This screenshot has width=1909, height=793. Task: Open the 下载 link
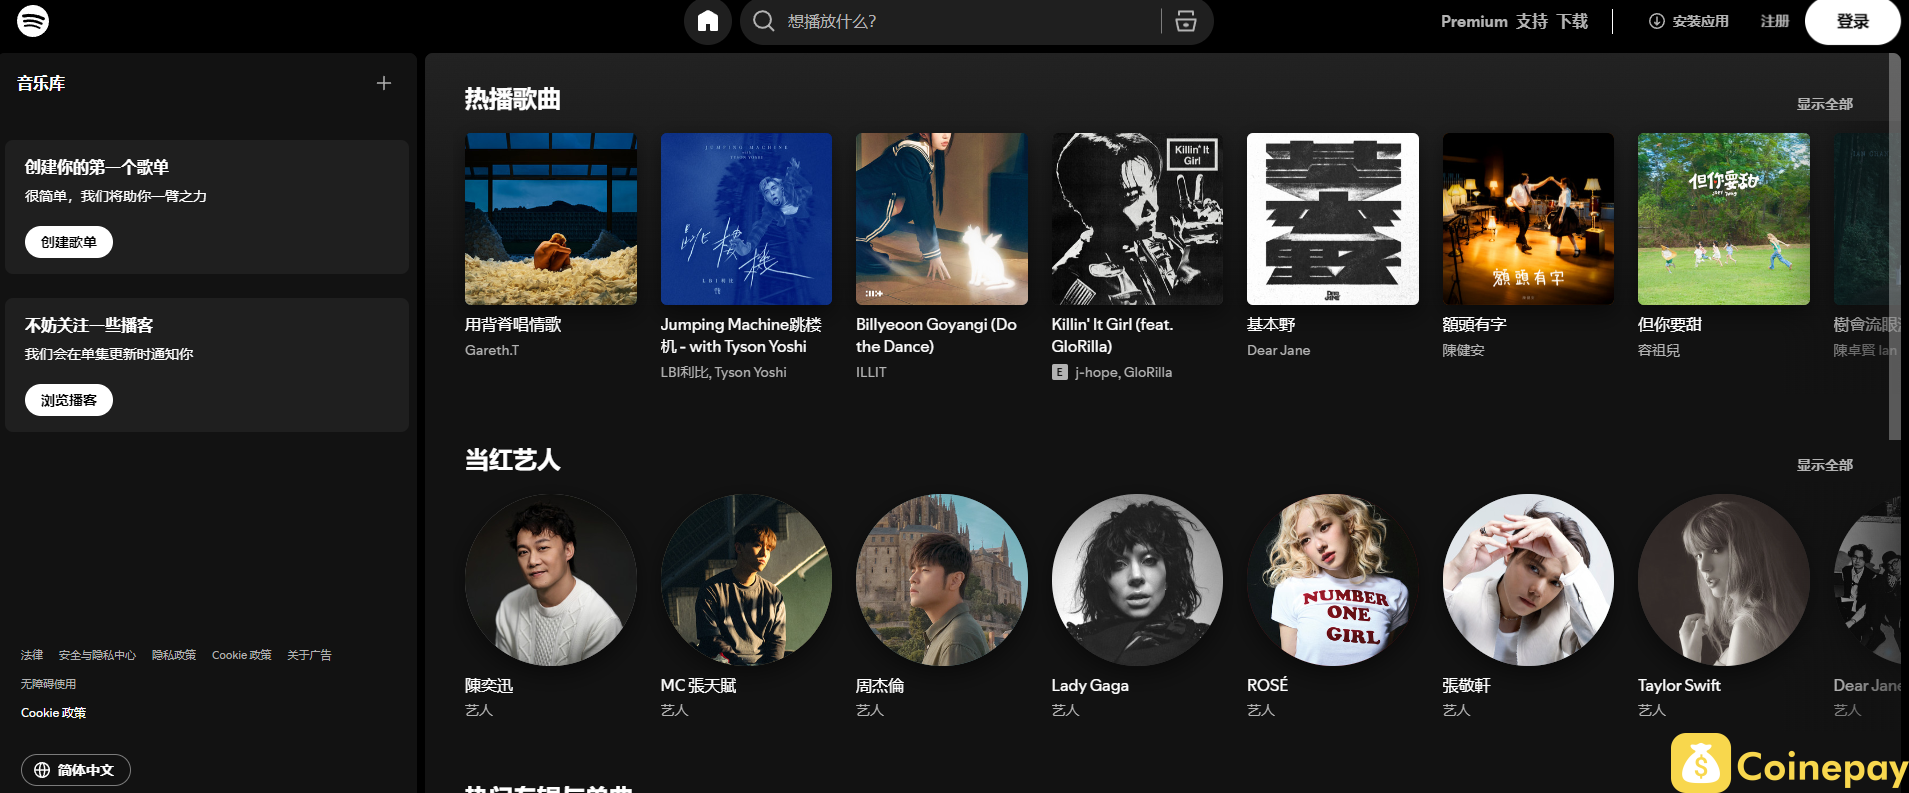click(x=1572, y=21)
